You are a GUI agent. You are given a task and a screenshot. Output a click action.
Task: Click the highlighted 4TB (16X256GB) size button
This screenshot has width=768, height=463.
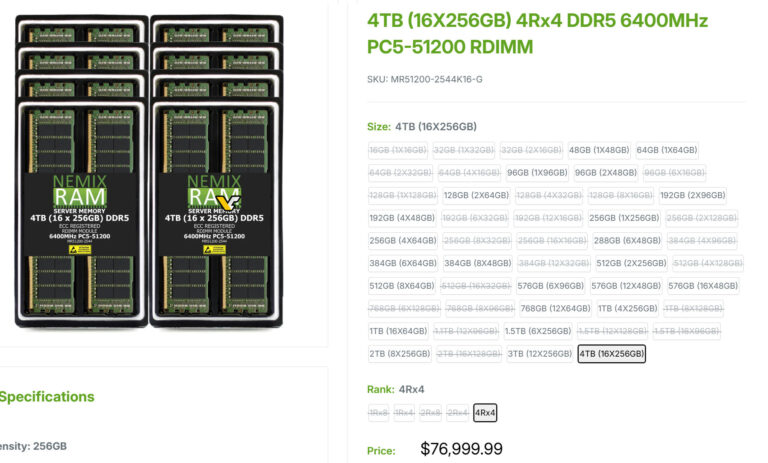coord(612,353)
